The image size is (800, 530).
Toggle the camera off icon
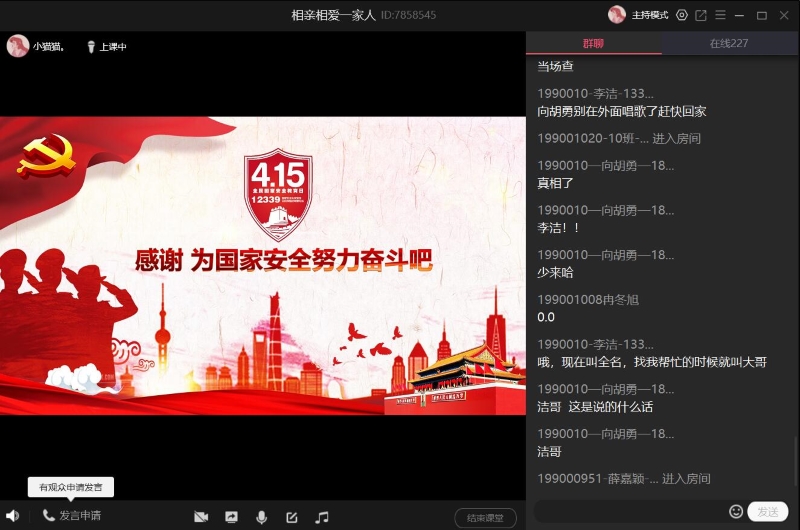pos(201,517)
